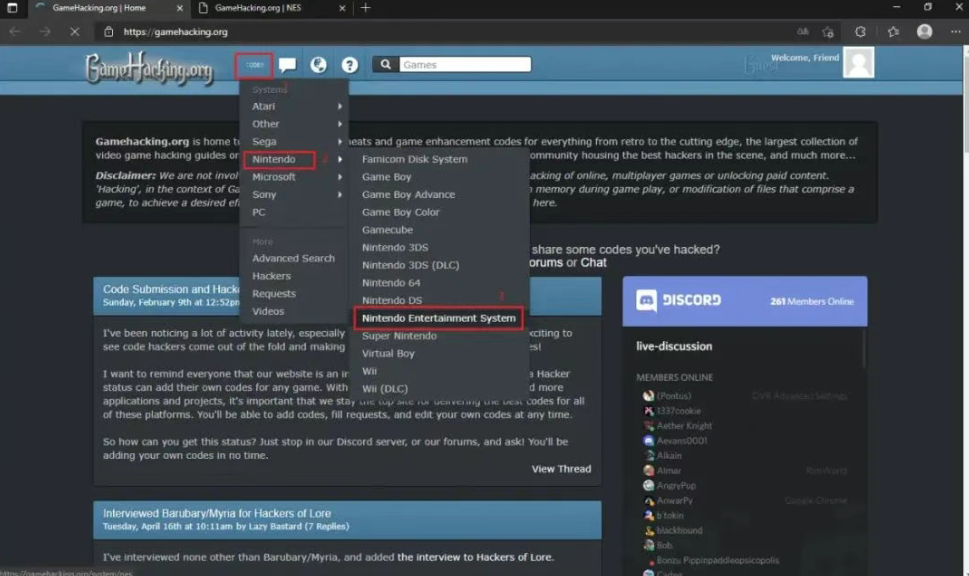Screen dimensions: 969x576
Task: Open Videos menu entry
Action: click(268, 311)
